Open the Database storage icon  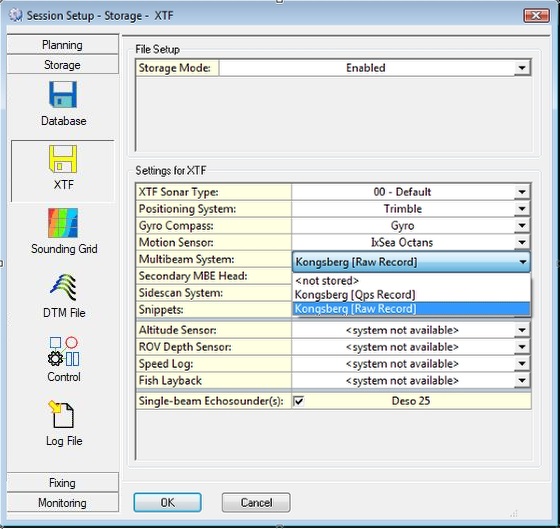63,95
